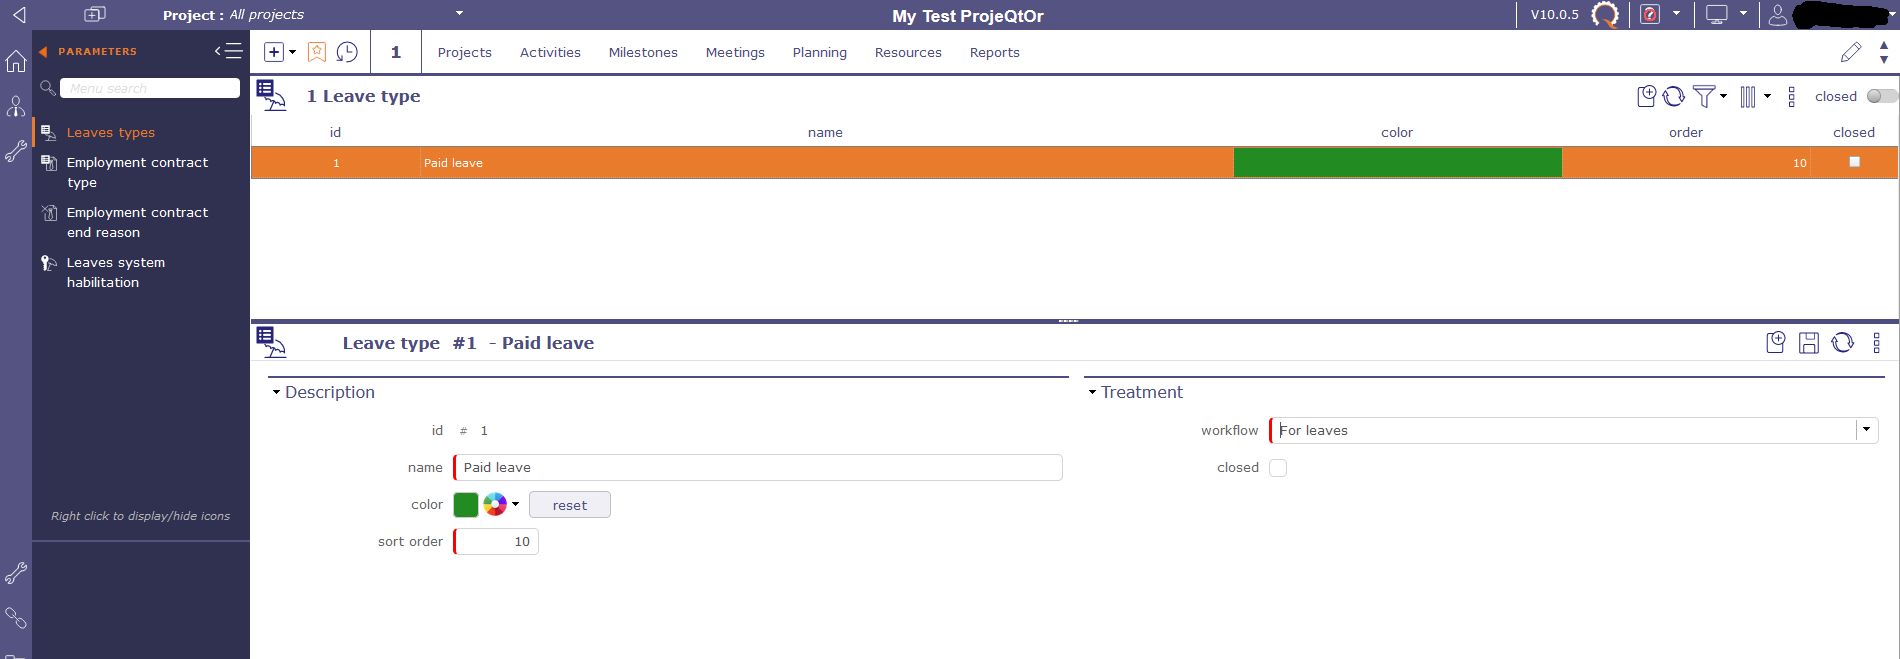Screen dimensions: 1900x659
Task: Toggle the show closed items switch
Action: coord(1881,96)
